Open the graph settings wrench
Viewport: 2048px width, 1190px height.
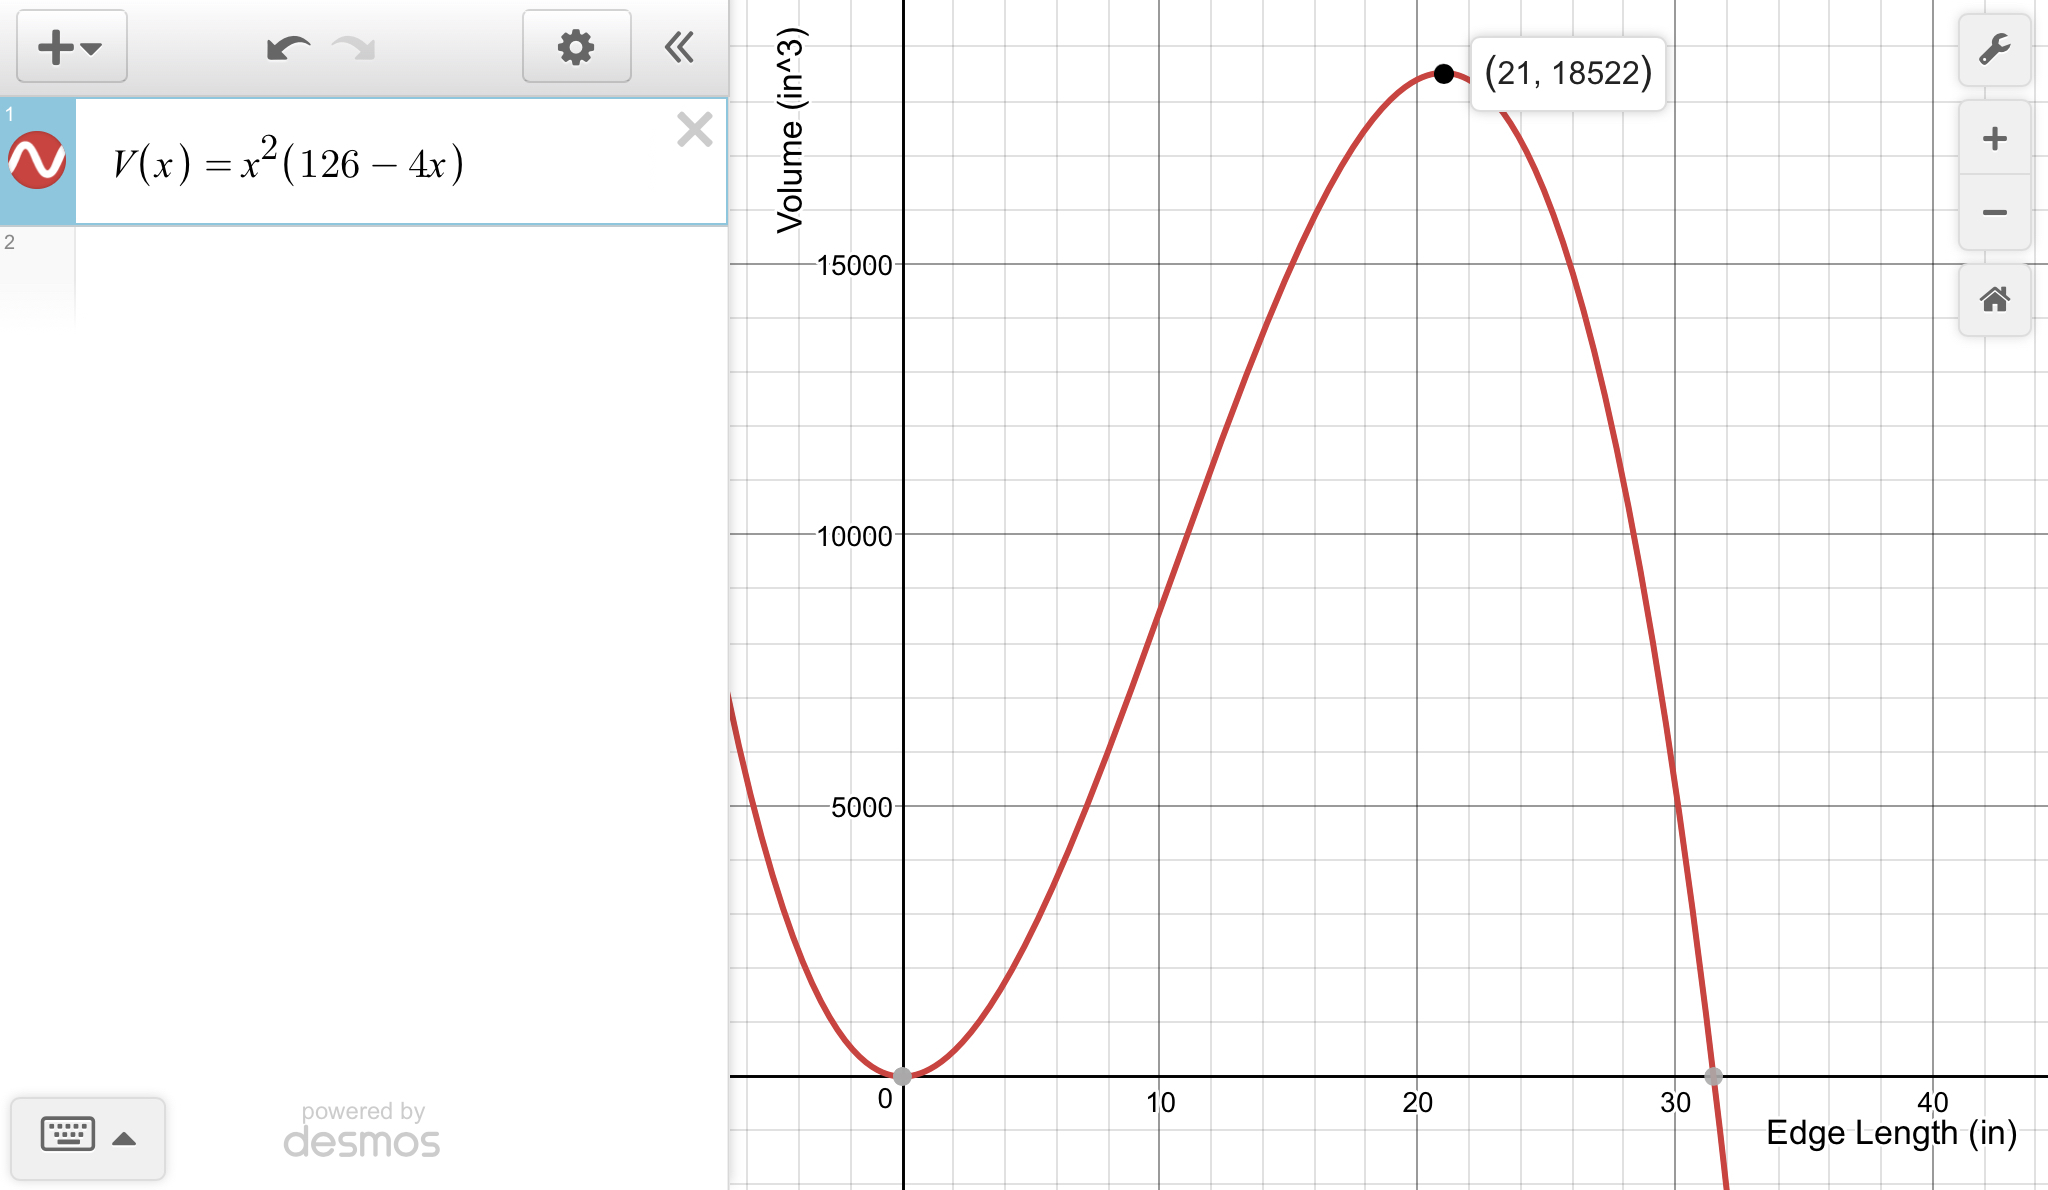click(1994, 49)
